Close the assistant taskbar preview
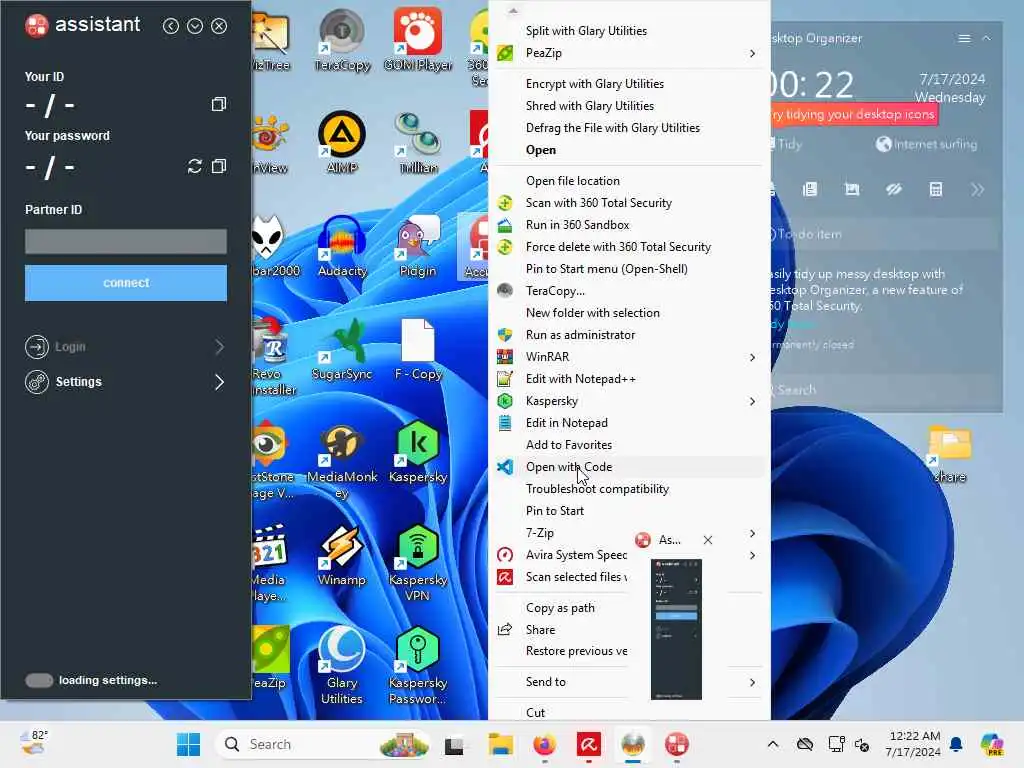Image resolution: width=1024 pixels, height=768 pixels. (708, 540)
